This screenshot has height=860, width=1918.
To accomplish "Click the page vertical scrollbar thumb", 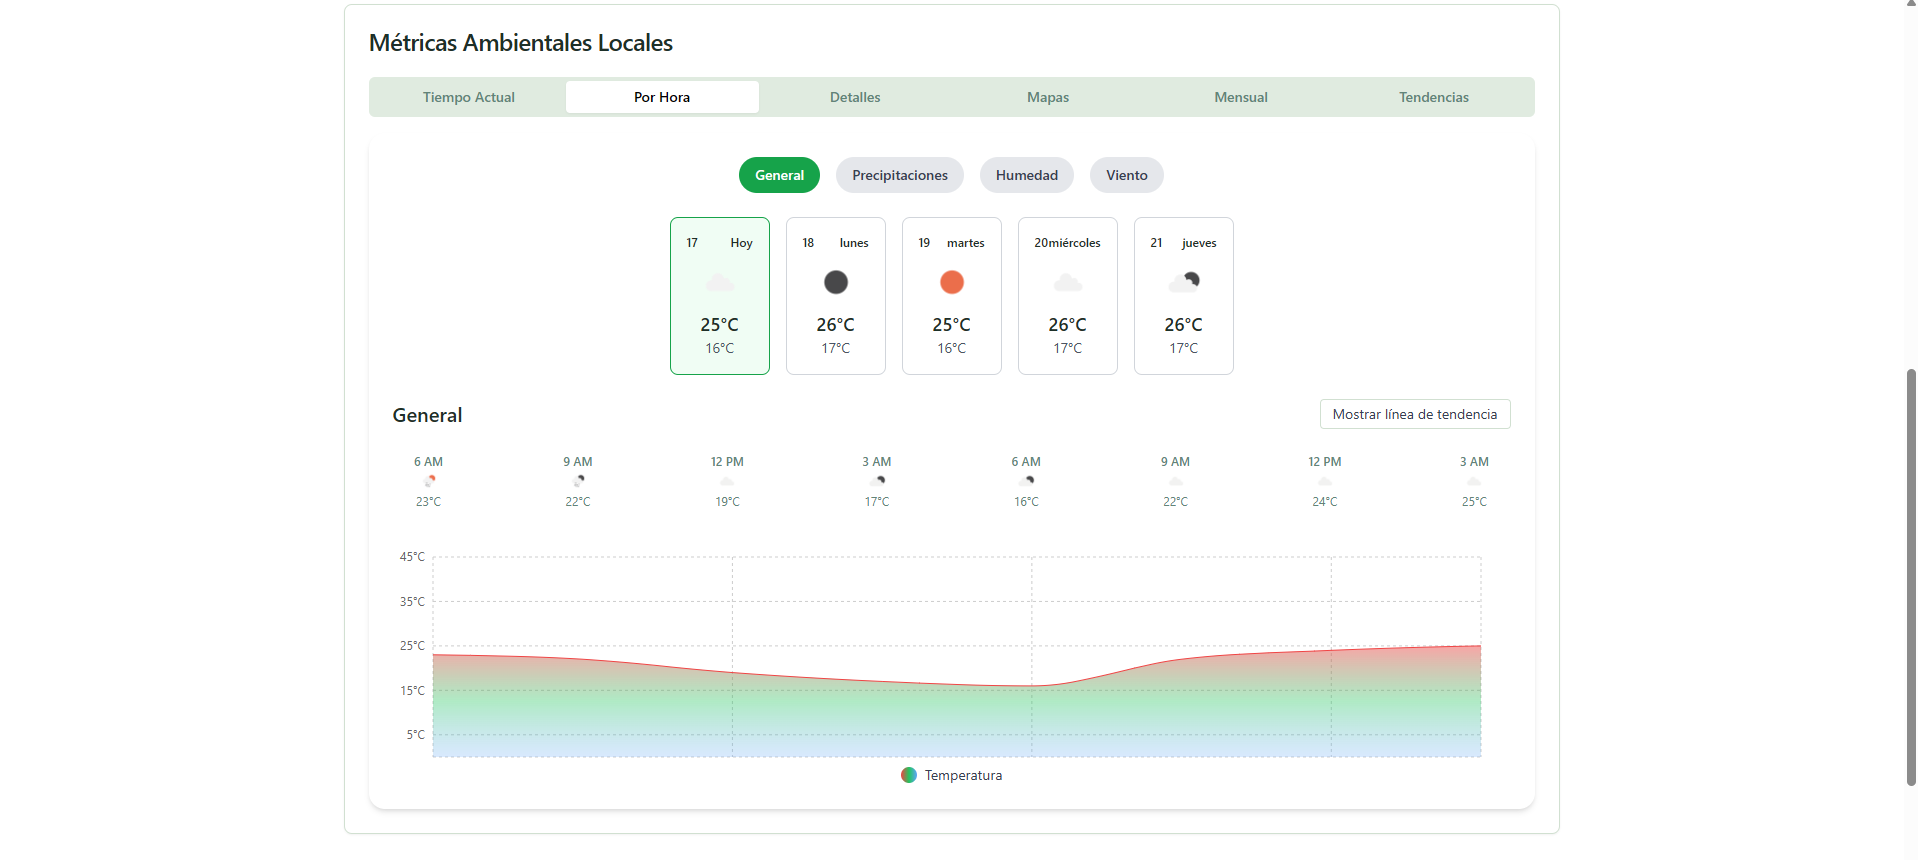I will 1911,576.
